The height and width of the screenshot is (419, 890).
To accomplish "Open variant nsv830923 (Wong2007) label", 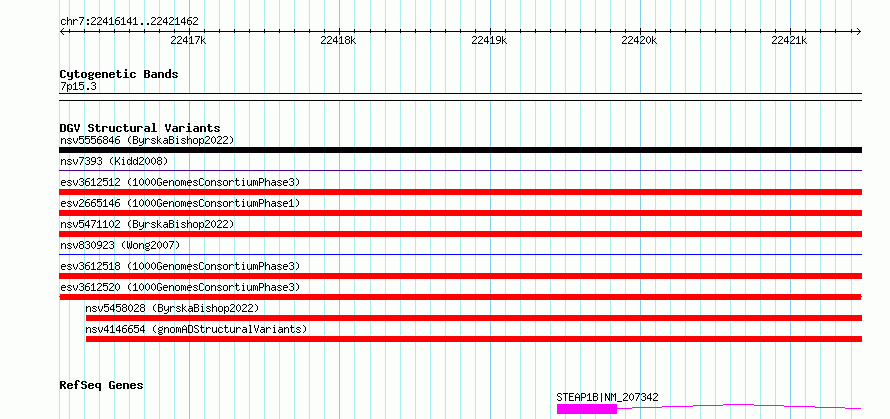I will [120, 245].
